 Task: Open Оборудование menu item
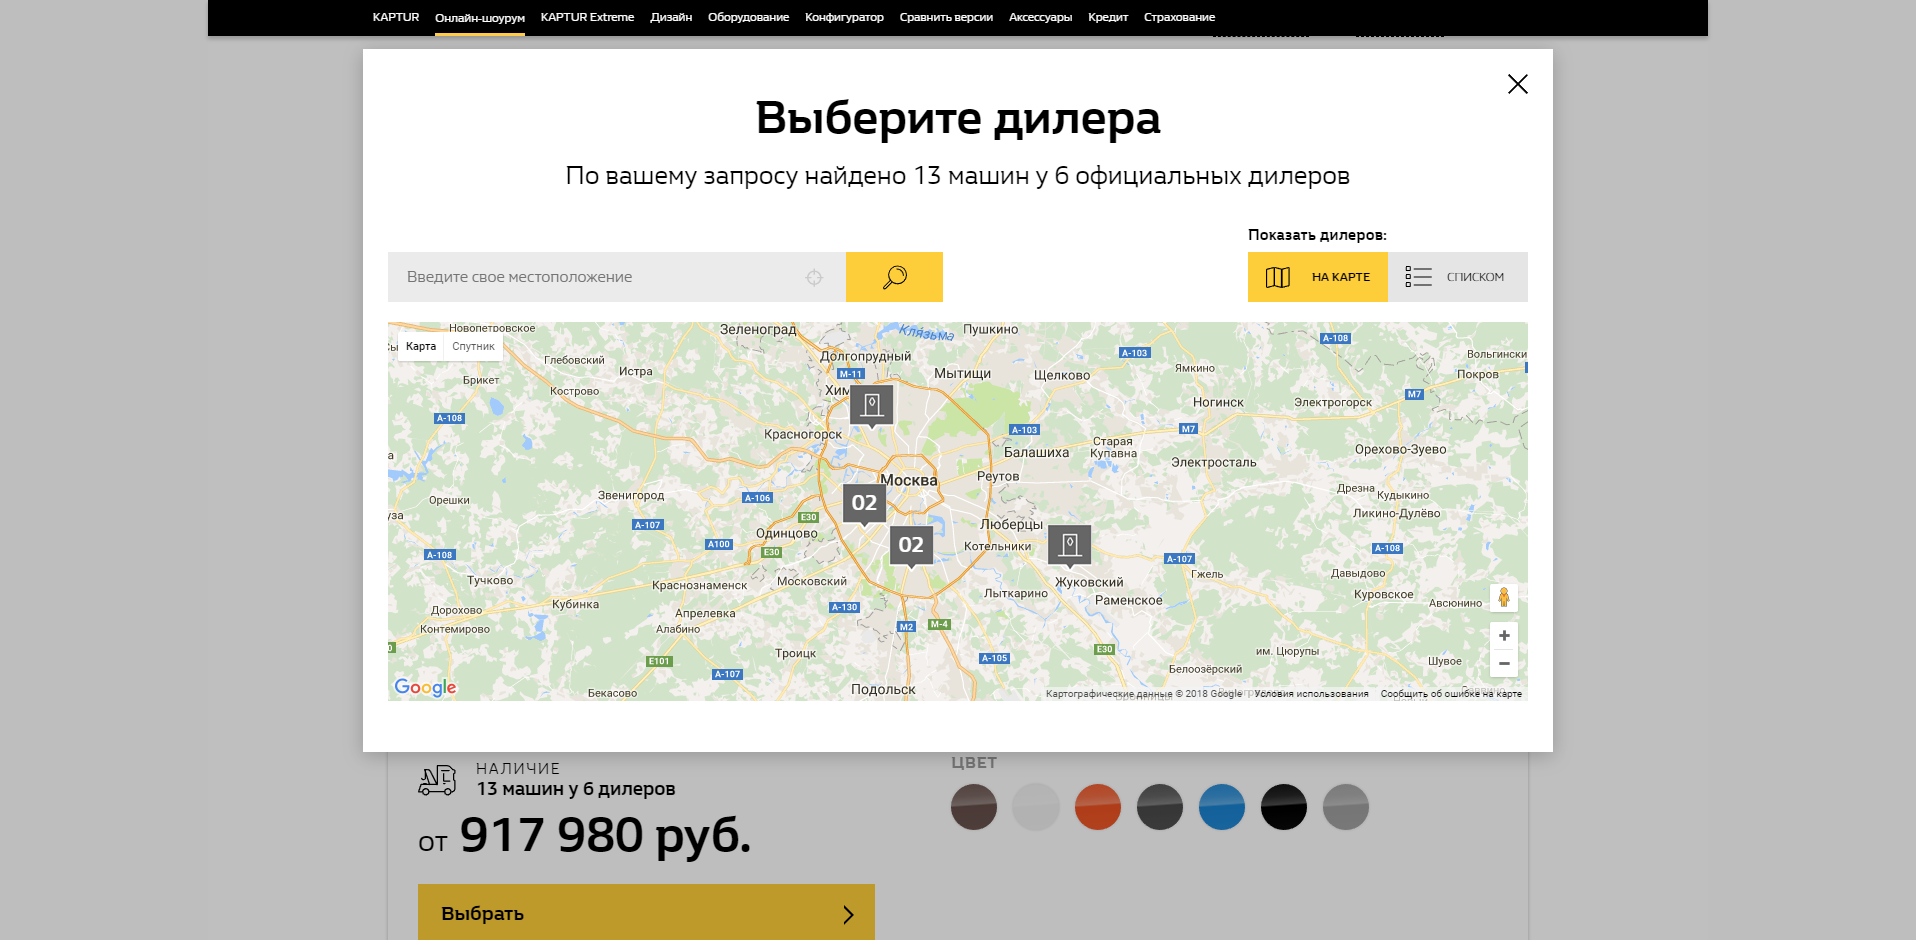point(748,17)
